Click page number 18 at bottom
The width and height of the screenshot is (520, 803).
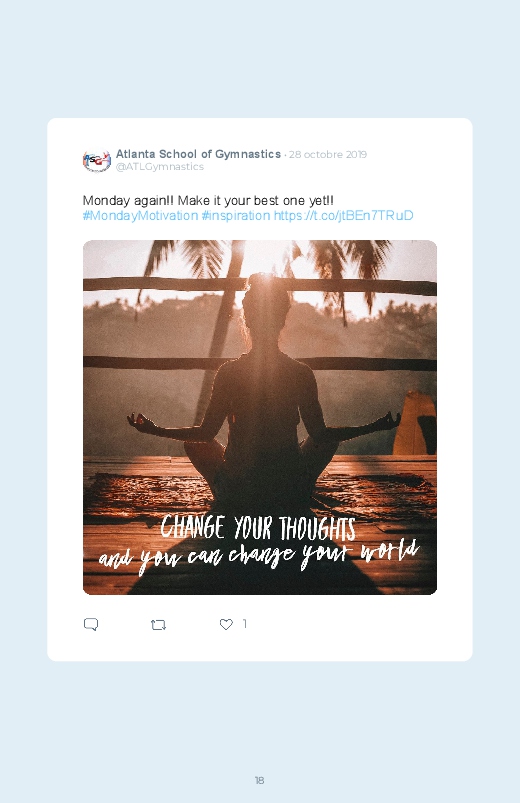pyautogui.click(x=260, y=780)
